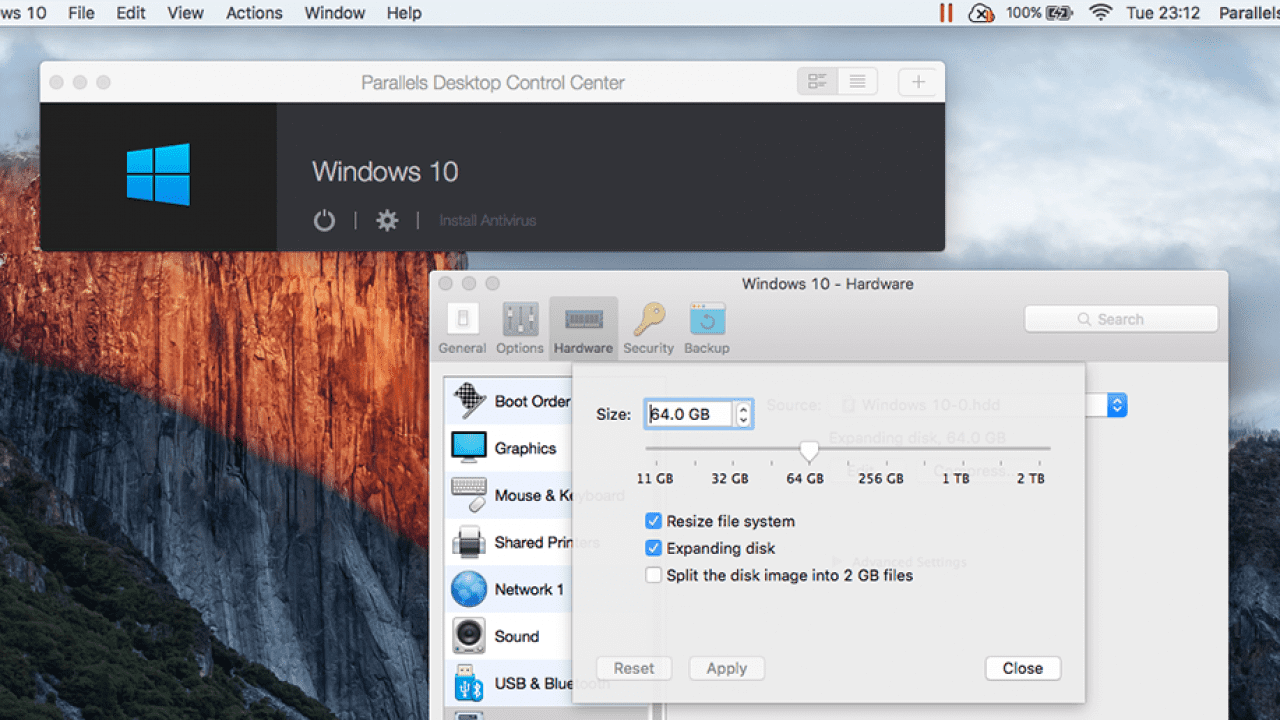
Task: Open the Source dropdown arrows
Action: [x=1118, y=405]
